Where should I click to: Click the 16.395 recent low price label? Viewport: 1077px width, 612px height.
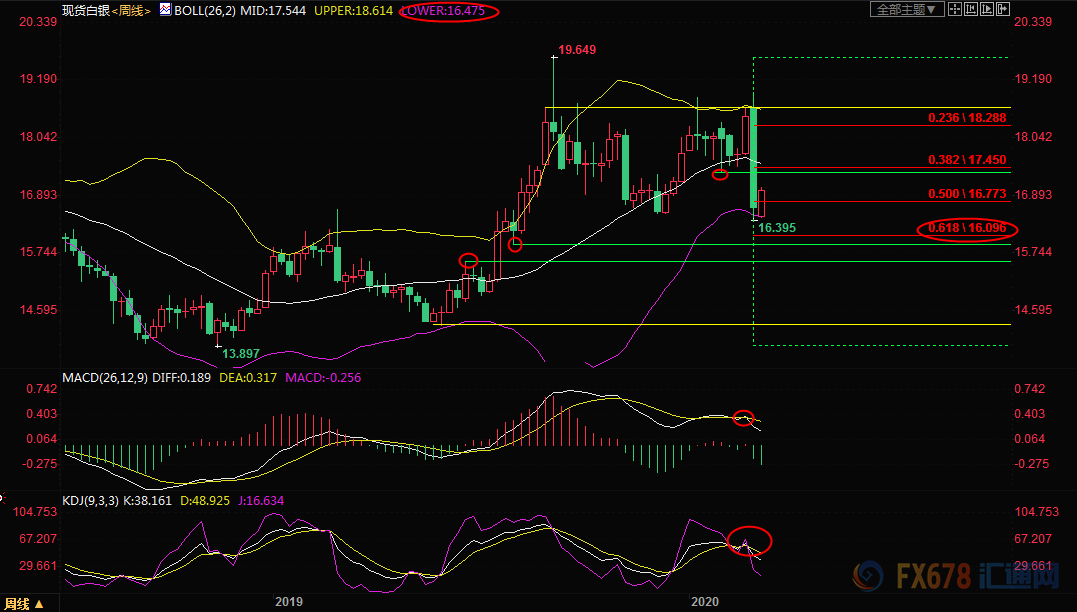point(777,229)
